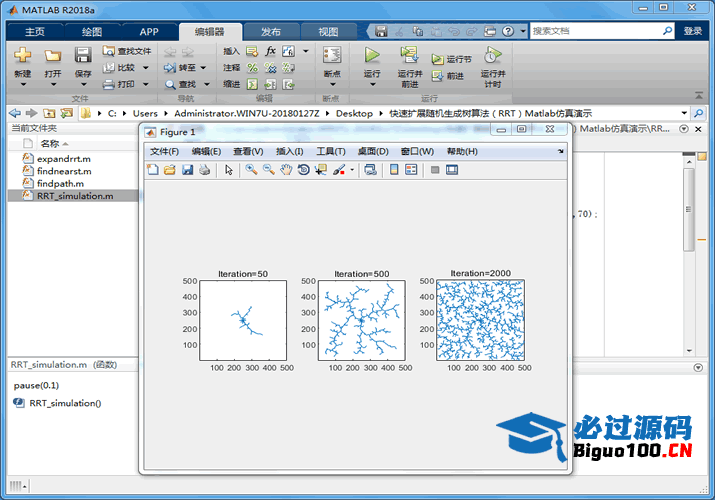
Task: Click Run Section (运行节) icon
Action: (x=438, y=59)
